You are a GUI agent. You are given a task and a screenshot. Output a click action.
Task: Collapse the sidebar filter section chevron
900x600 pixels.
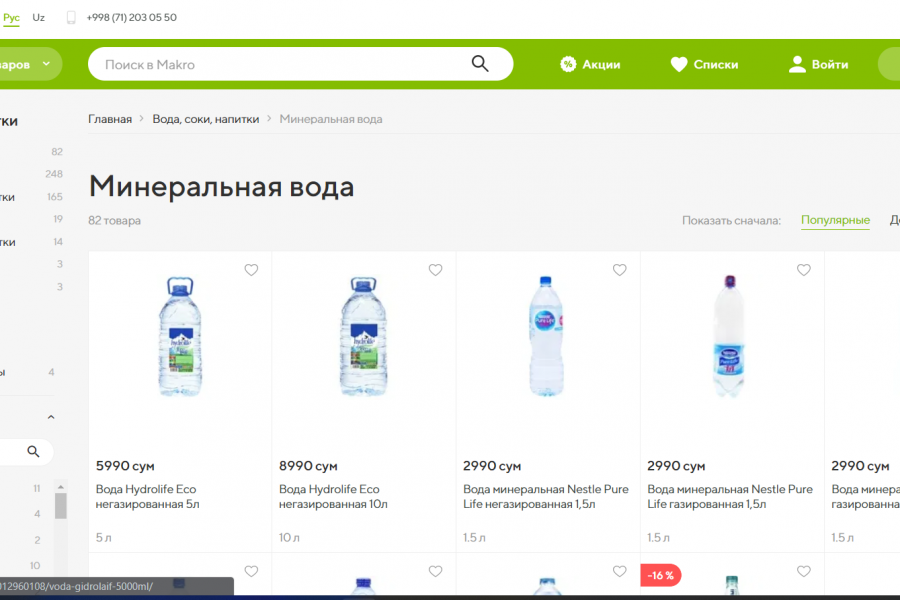point(51,417)
